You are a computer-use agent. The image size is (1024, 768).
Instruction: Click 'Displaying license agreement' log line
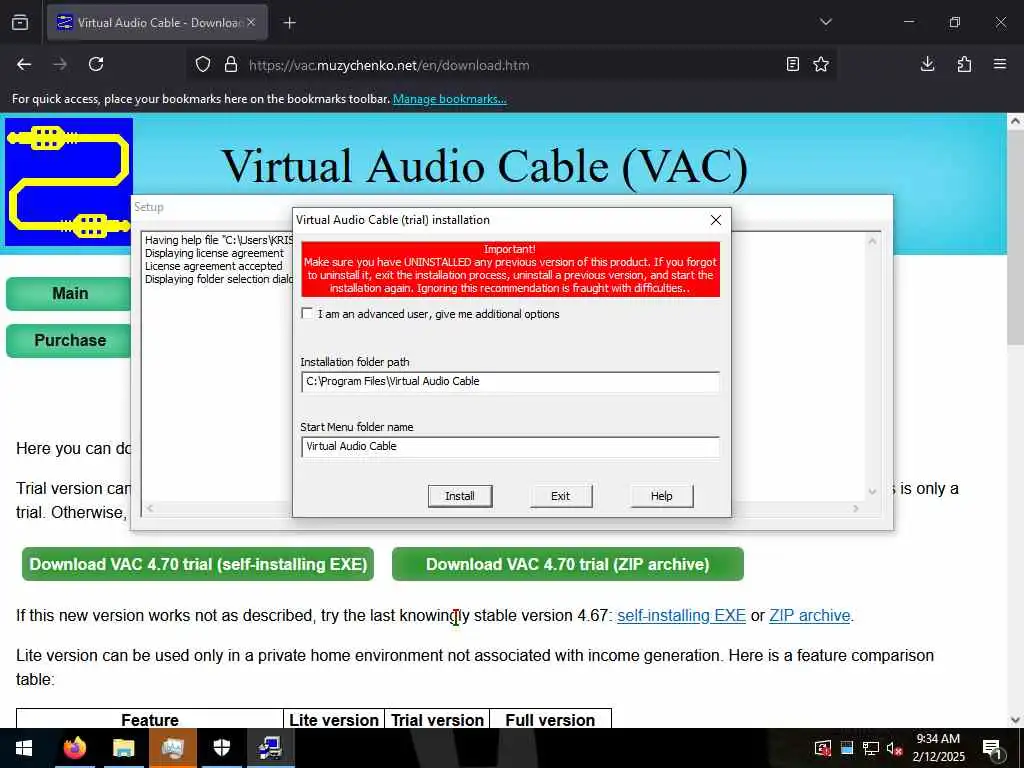pyautogui.click(x=214, y=253)
